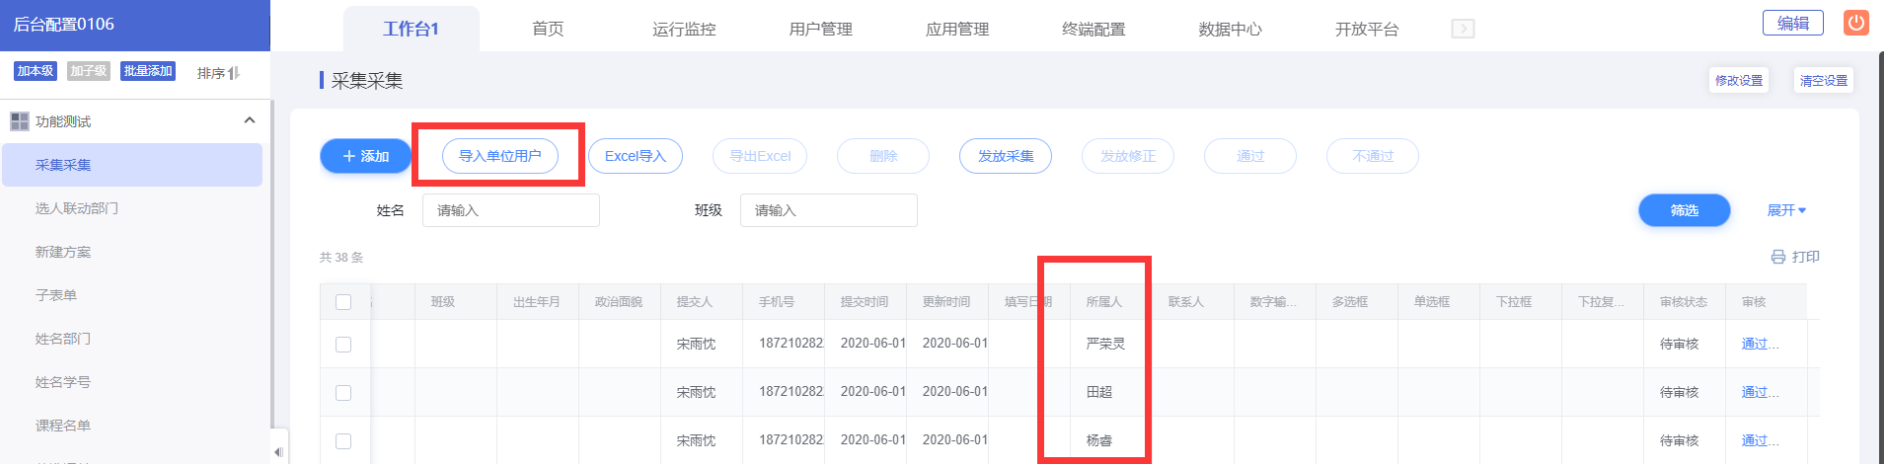Image resolution: width=1884 pixels, height=464 pixels.
Task: Click the 排序 sort icon
Action: 233,73
